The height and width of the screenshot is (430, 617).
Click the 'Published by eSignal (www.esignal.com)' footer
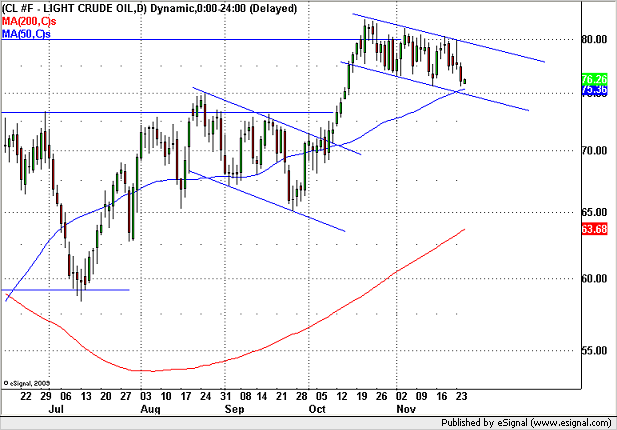click(526, 423)
